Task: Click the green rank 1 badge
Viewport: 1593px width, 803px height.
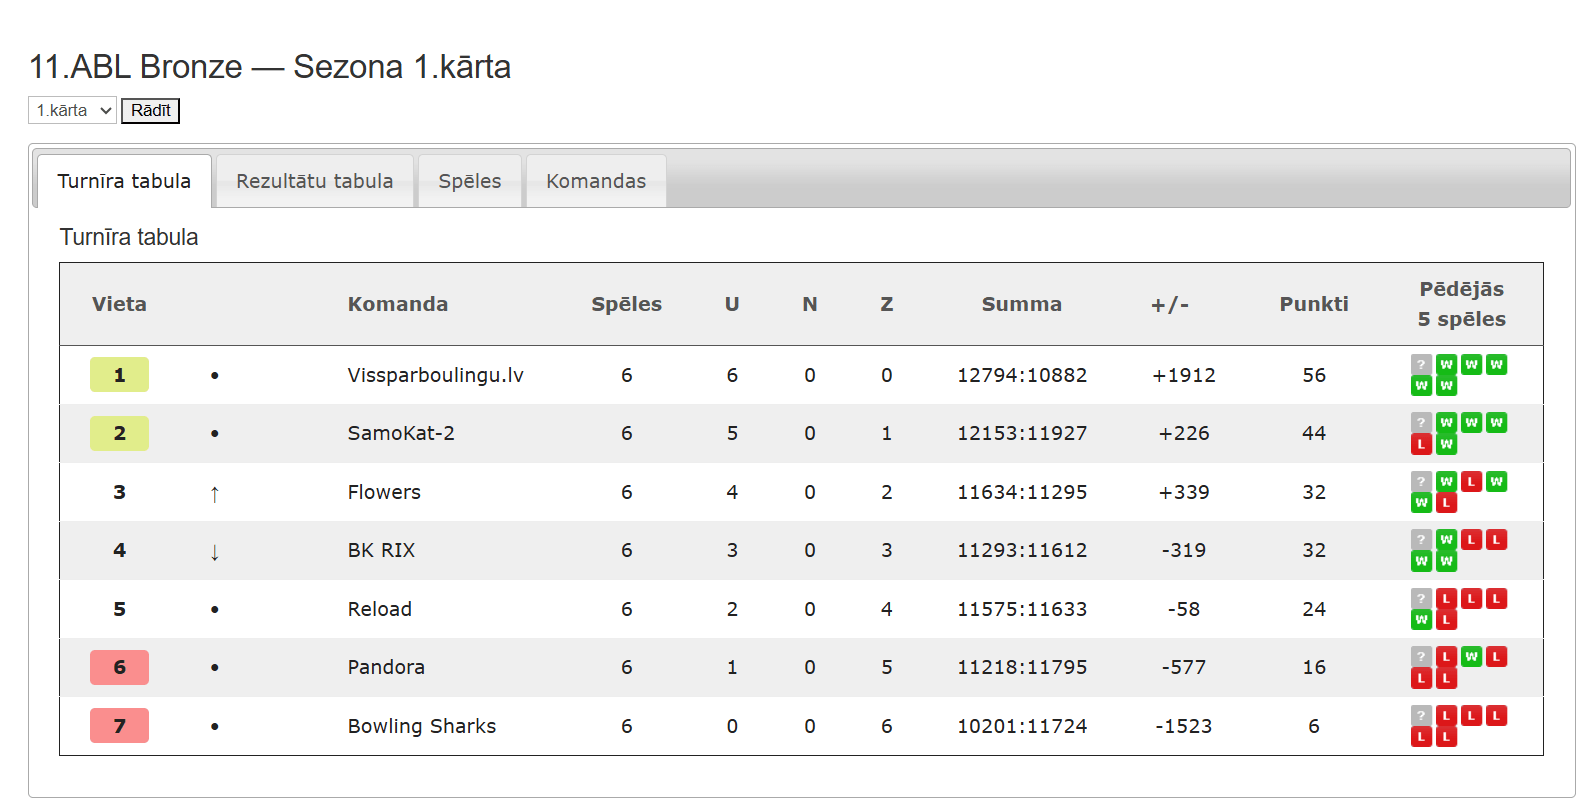Action: click(119, 375)
